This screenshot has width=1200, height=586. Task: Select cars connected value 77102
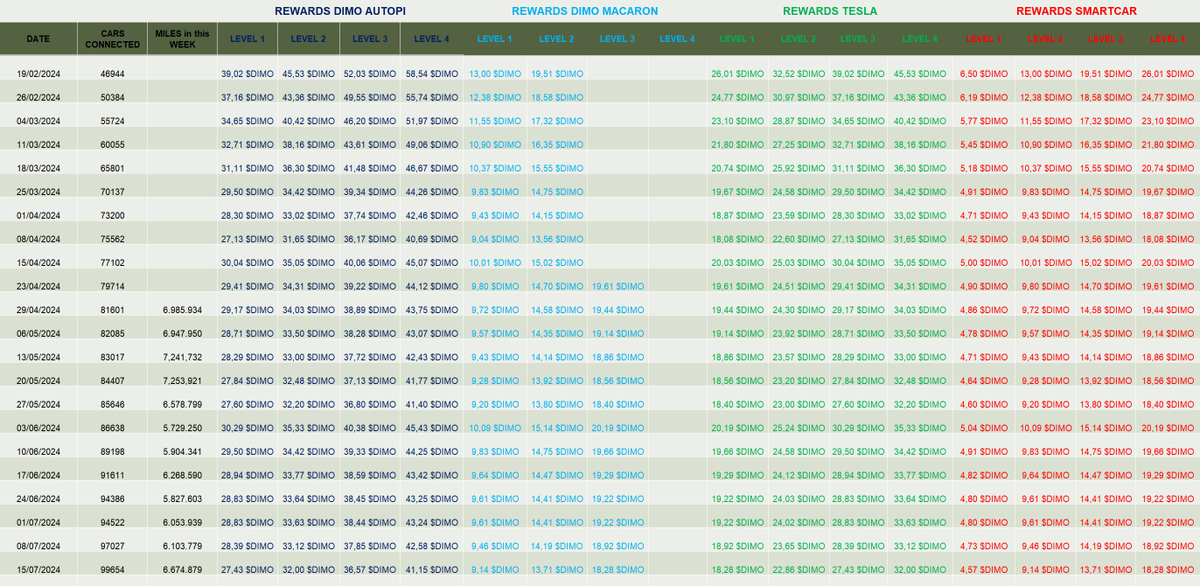point(112,262)
